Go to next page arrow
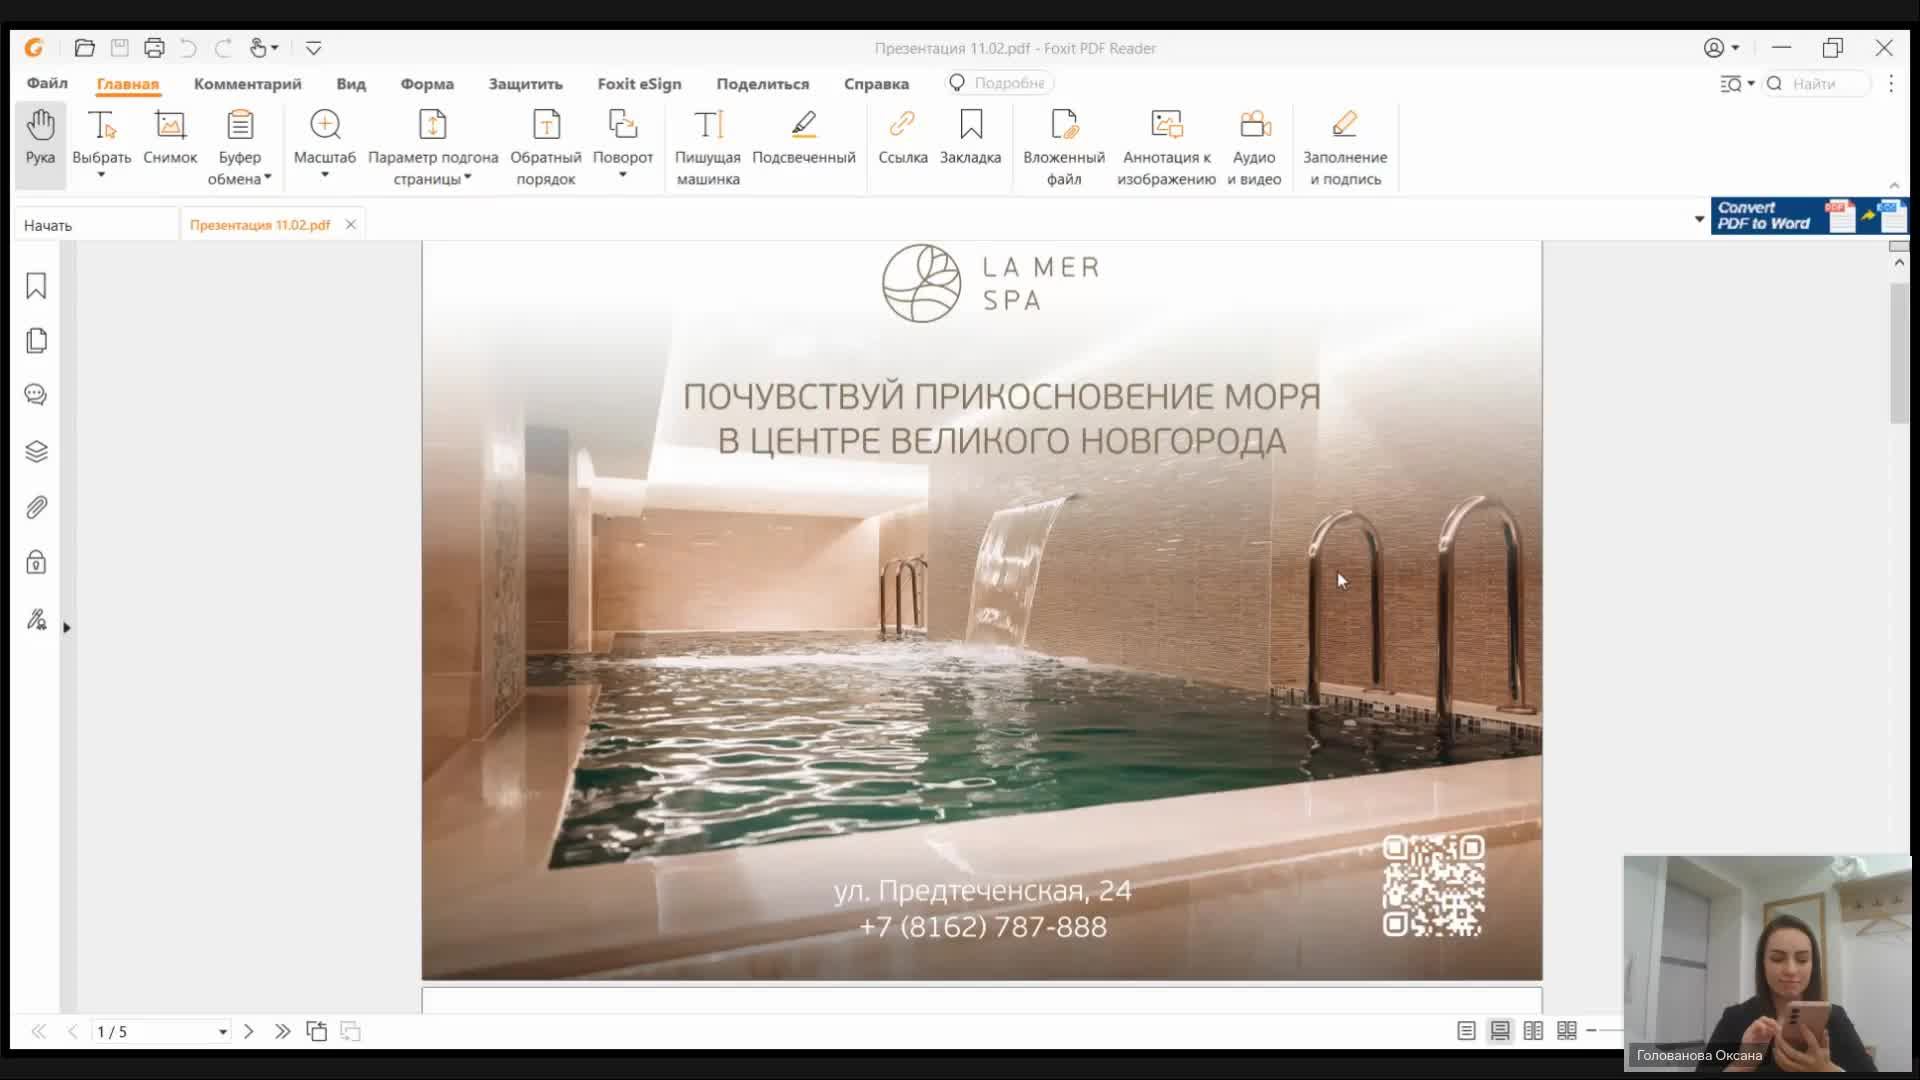Screen dimensions: 1920x1080 pos(249,1031)
